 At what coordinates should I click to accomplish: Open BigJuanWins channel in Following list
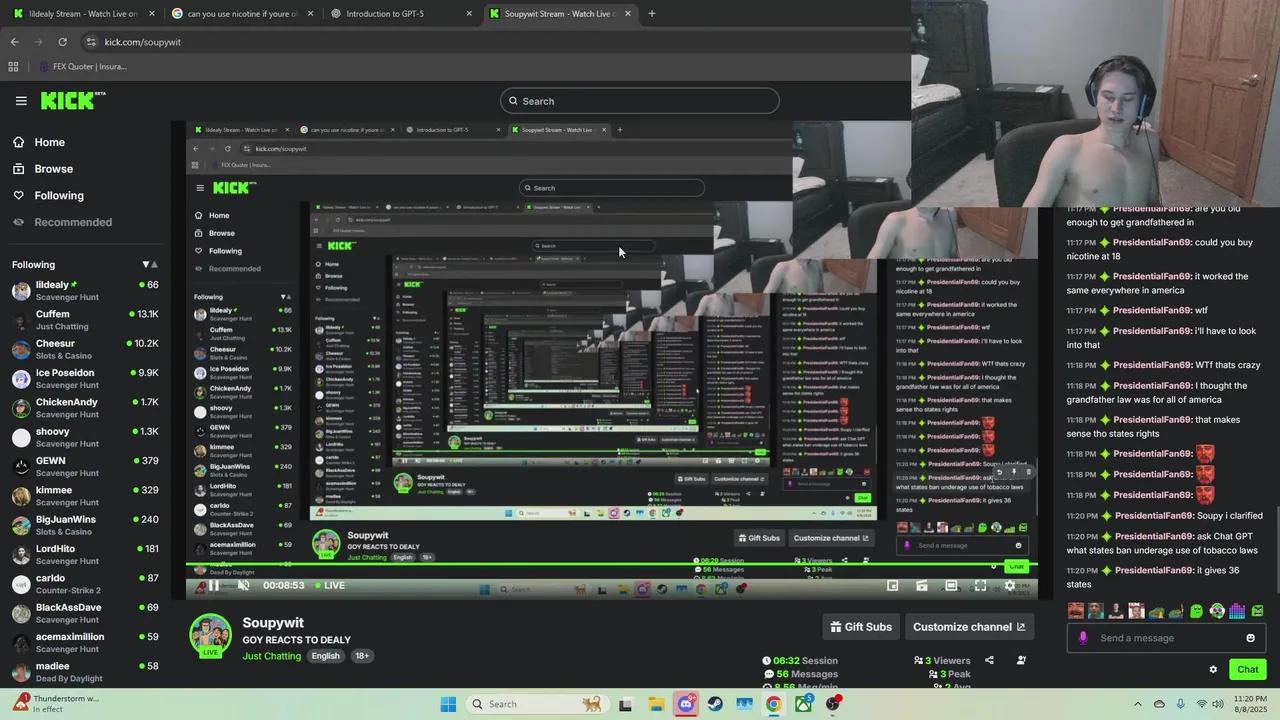point(85,525)
